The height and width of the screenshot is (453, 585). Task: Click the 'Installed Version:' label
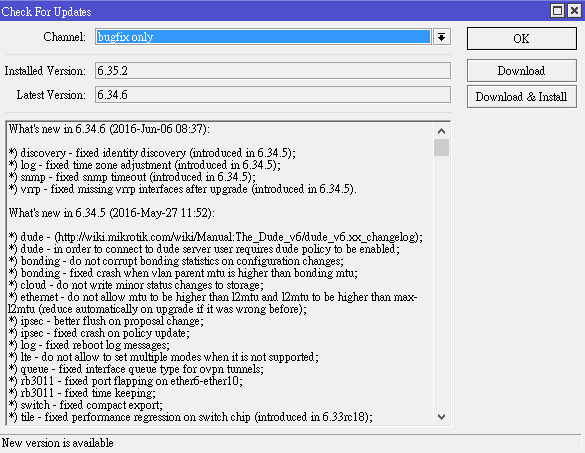pyautogui.click(x=45, y=71)
